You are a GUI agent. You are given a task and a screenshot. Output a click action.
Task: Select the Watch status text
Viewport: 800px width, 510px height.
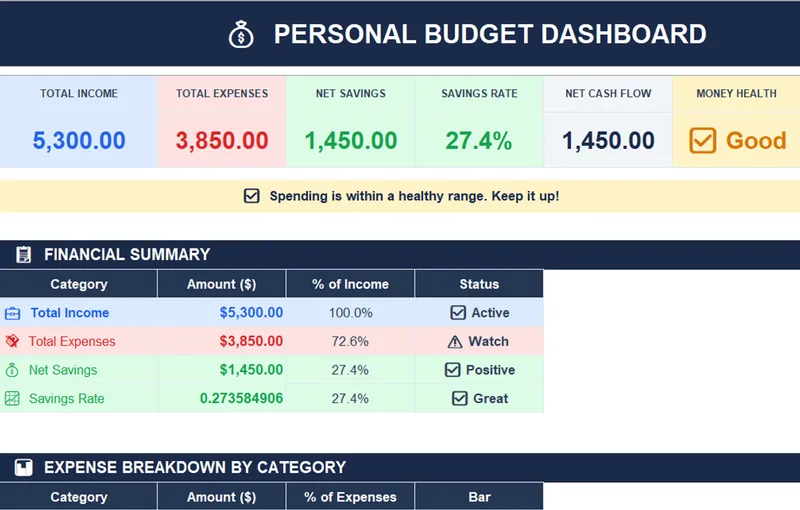pyautogui.click(x=488, y=341)
